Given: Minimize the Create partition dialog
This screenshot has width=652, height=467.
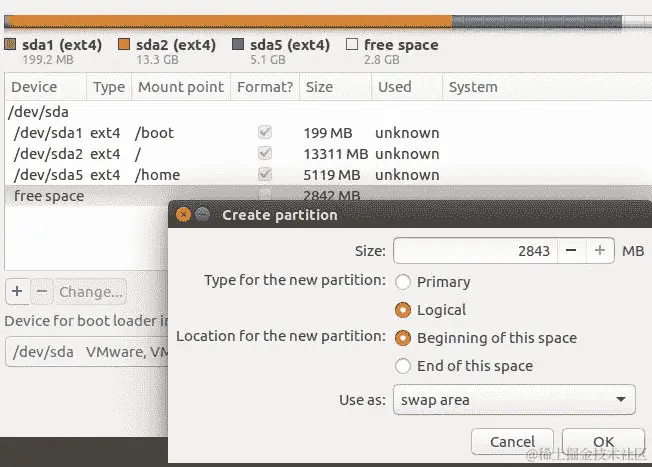Looking at the screenshot, I should [x=203, y=215].
